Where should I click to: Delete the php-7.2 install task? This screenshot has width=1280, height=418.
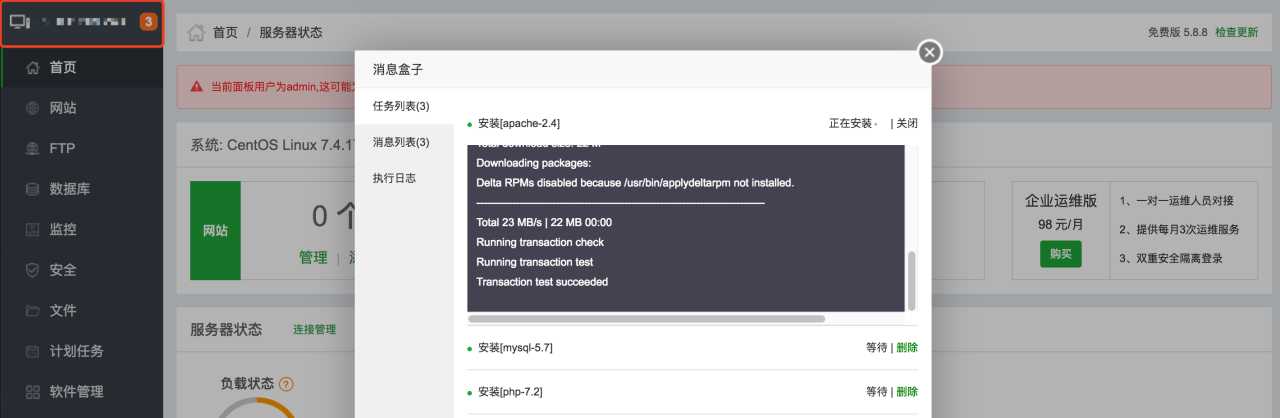(x=907, y=392)
